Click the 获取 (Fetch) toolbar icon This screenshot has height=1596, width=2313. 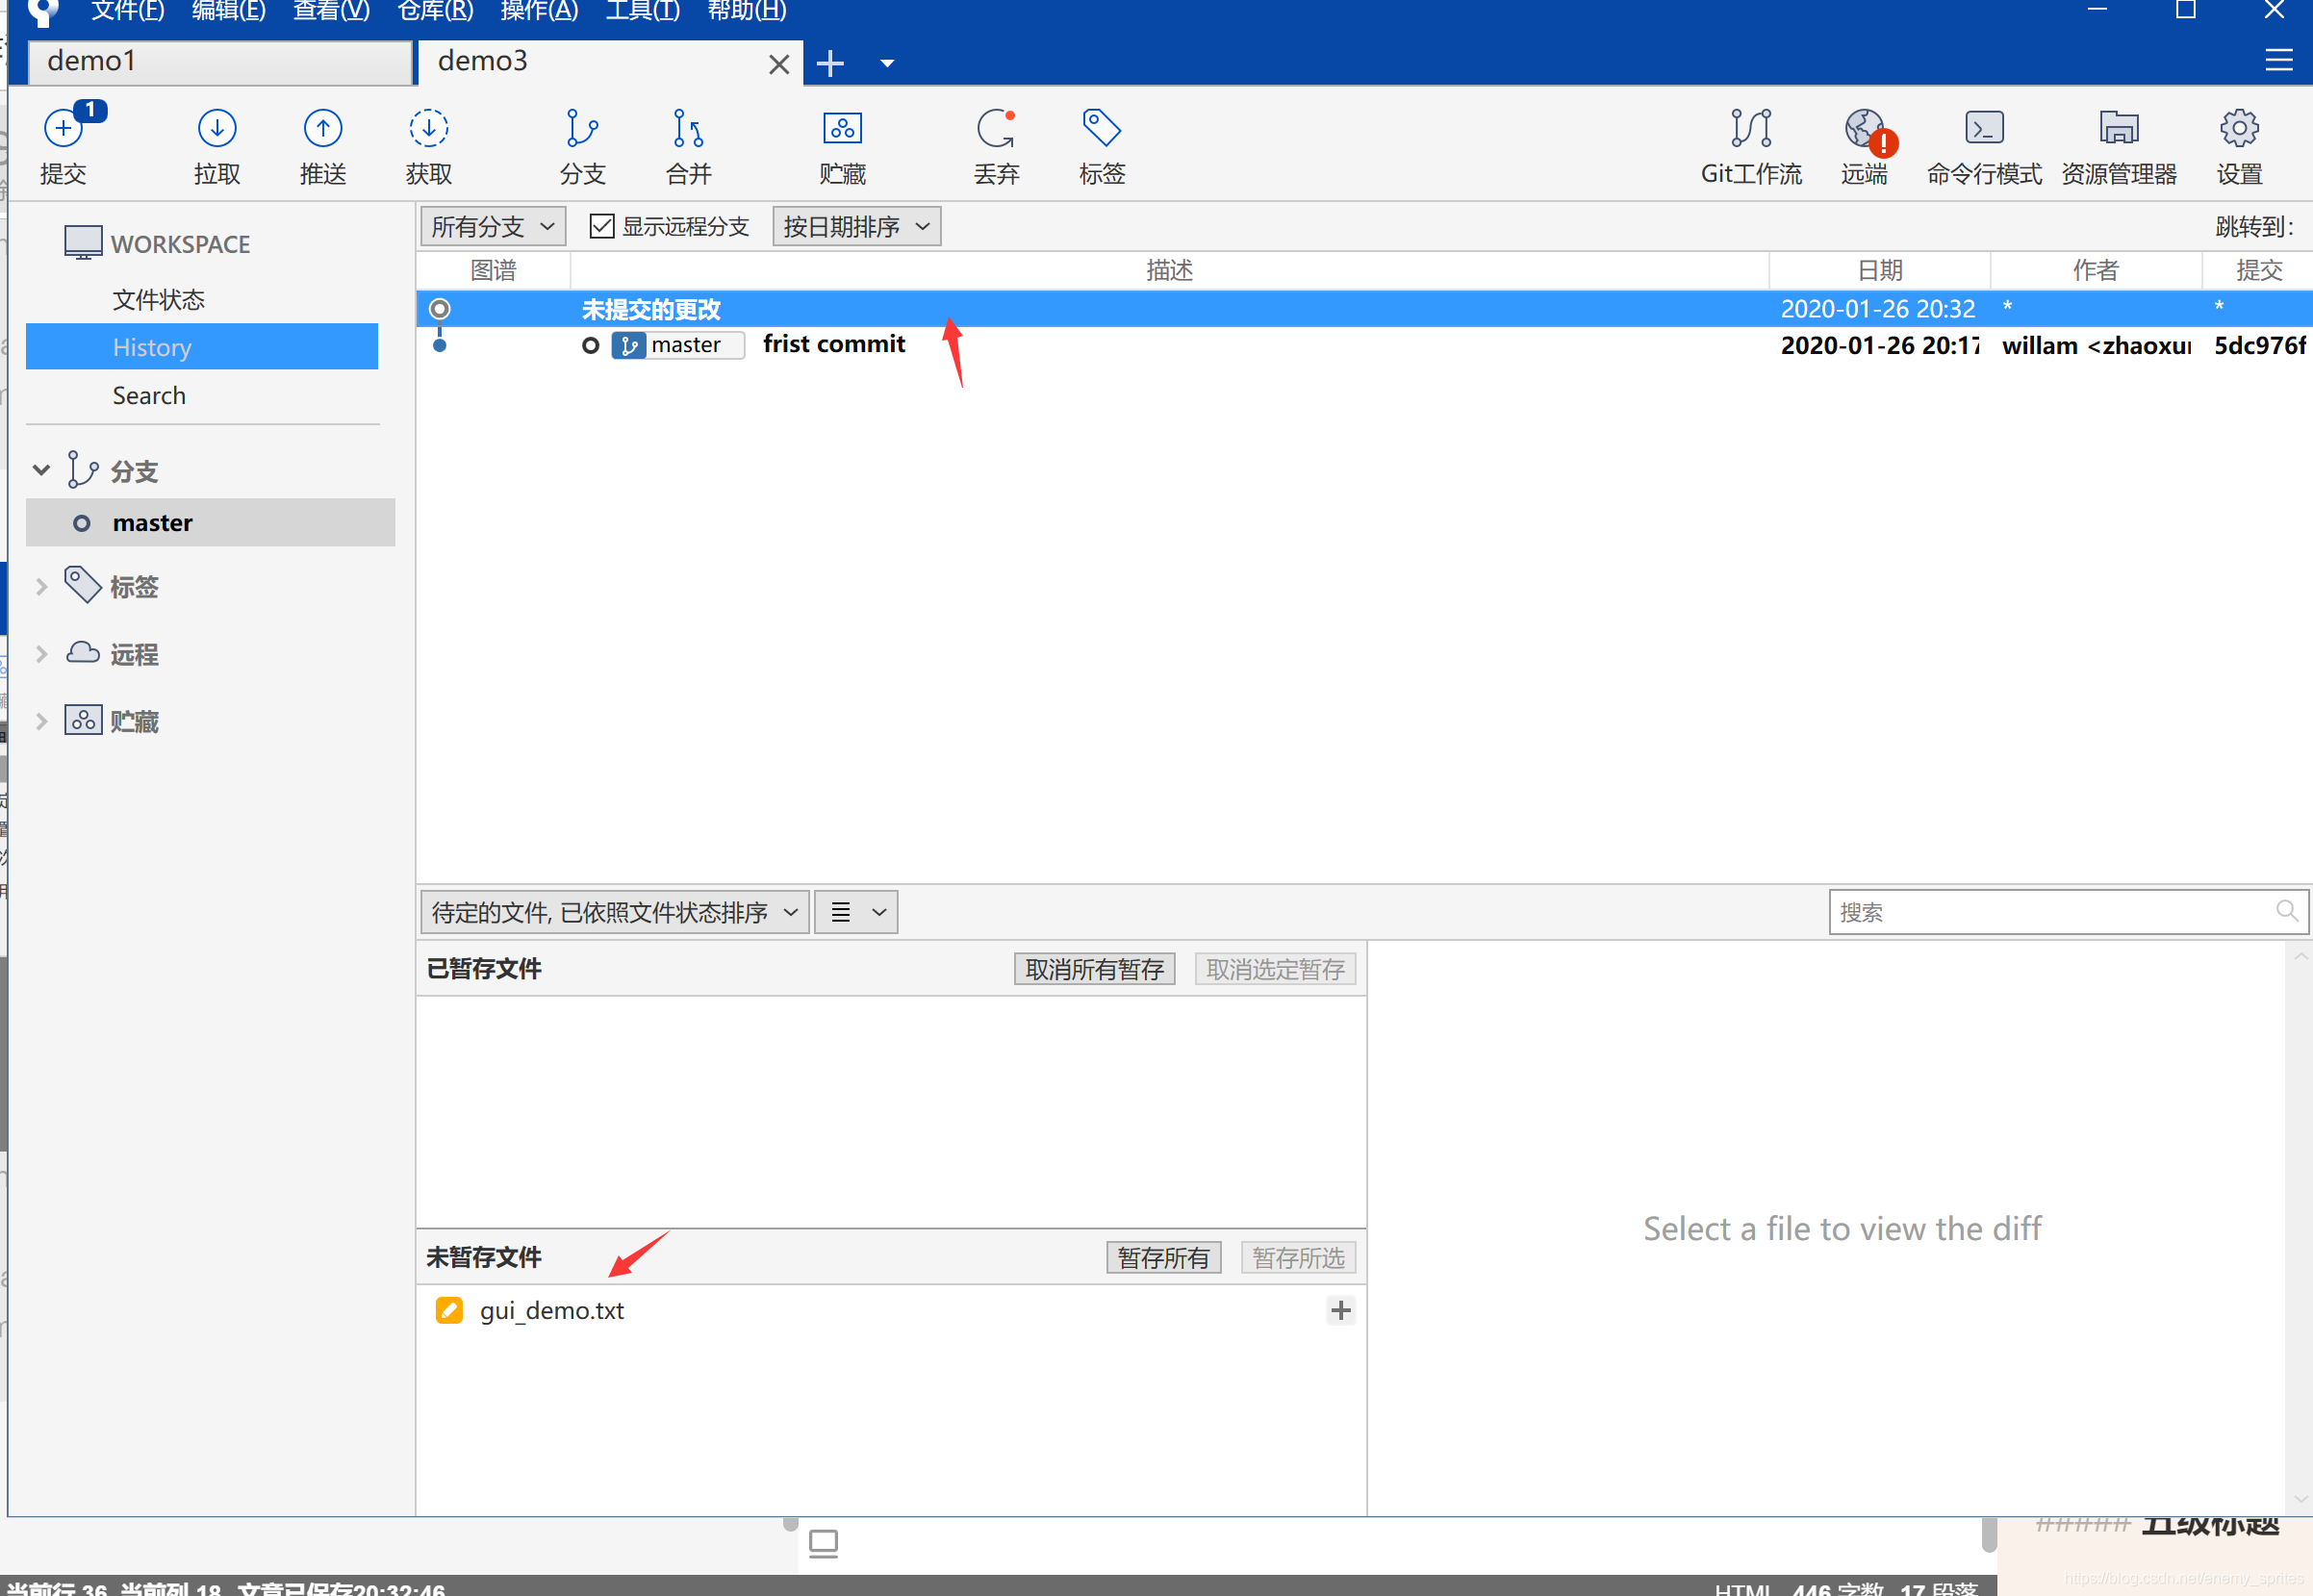[428, 130]
